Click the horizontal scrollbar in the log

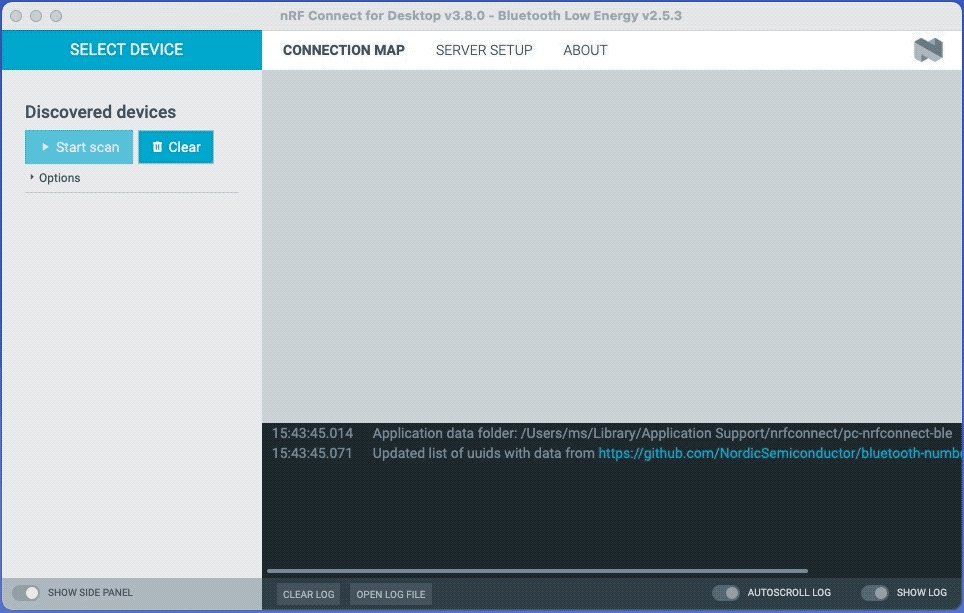537,571
